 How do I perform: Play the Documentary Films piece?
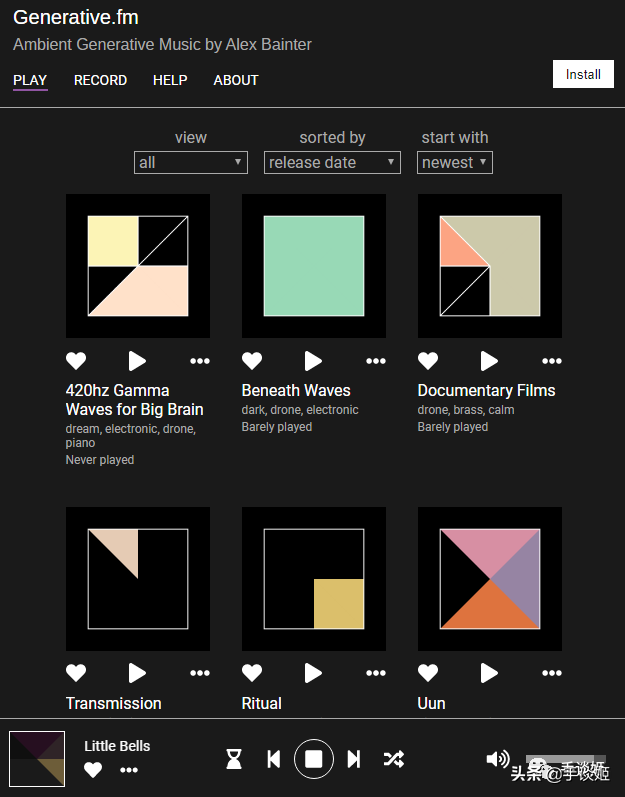pos(489,361)
